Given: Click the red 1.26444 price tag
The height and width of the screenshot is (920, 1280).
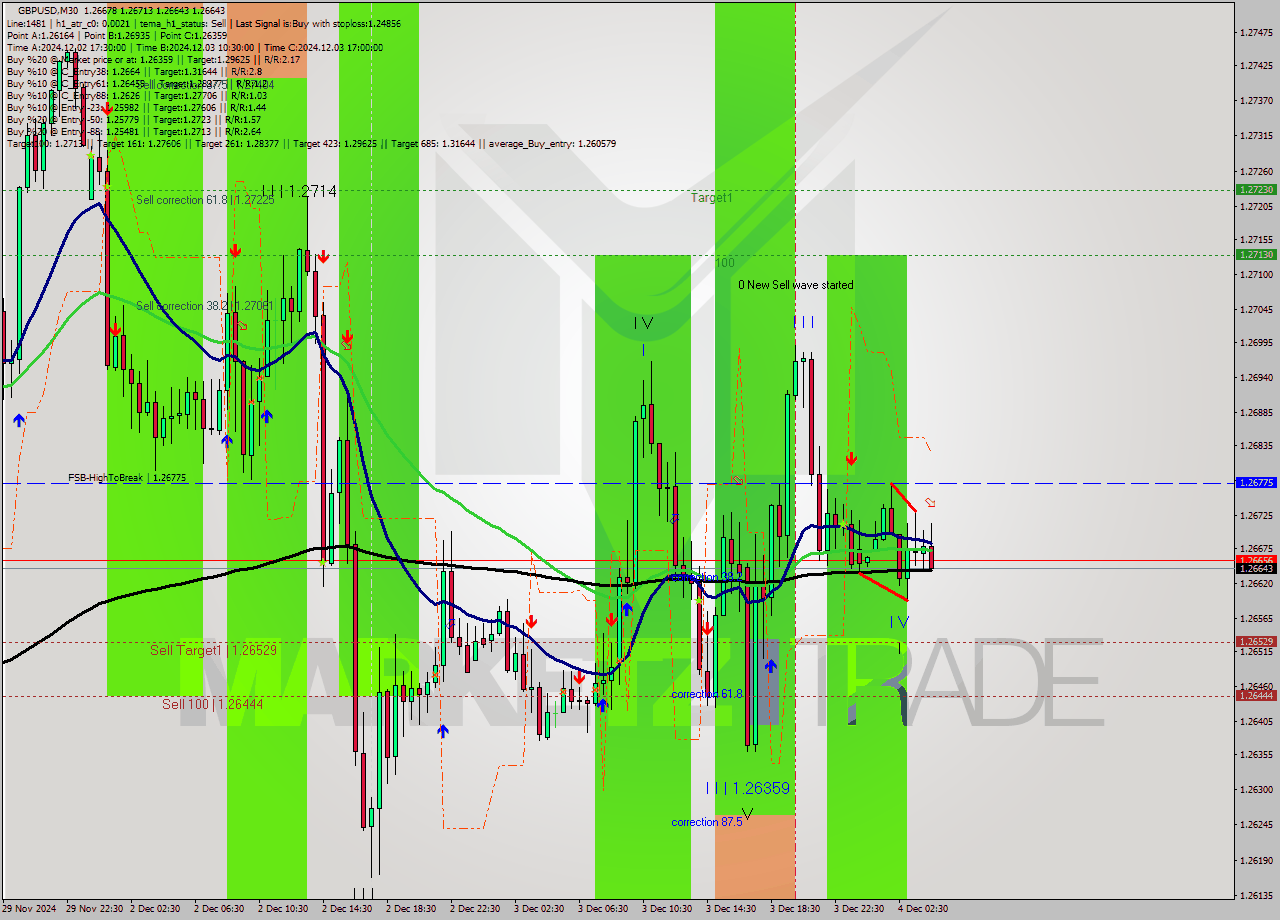Looking at the screenshot, I should 1255,695.
